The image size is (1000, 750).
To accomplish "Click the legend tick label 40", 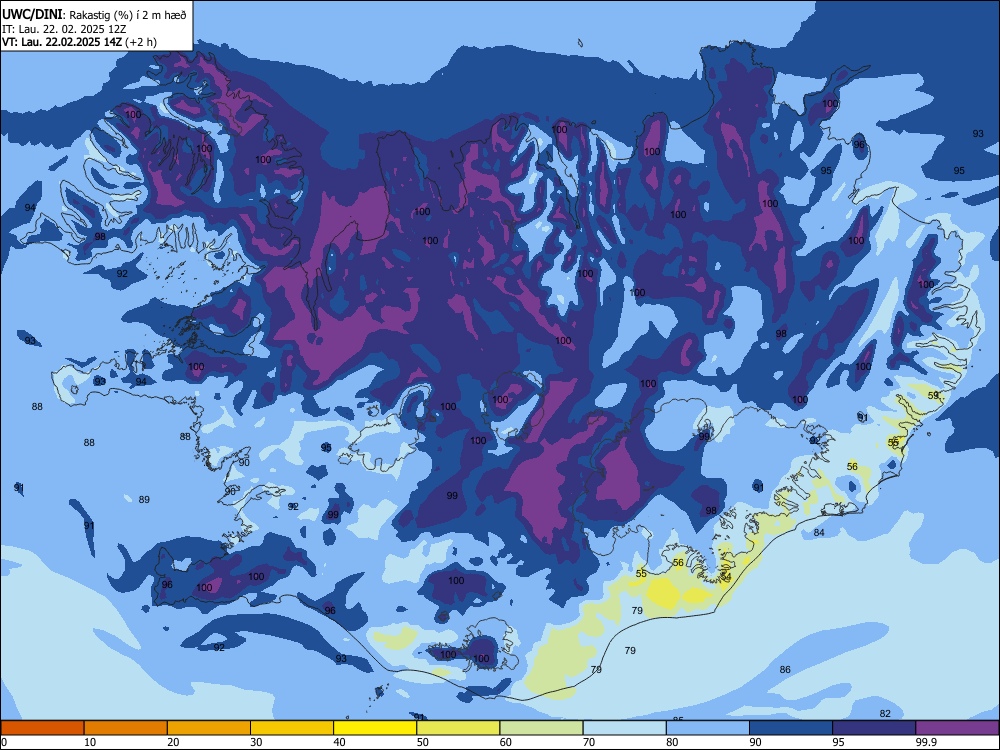I will point(339,742).
